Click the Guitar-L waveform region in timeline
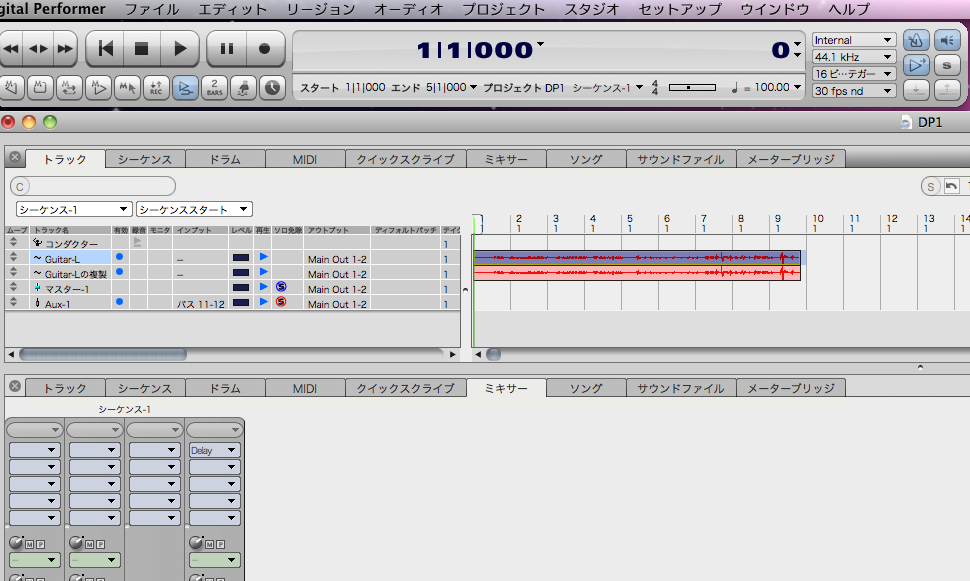The width and height of the screenshot is (970, 581). [x=637, y=257]
